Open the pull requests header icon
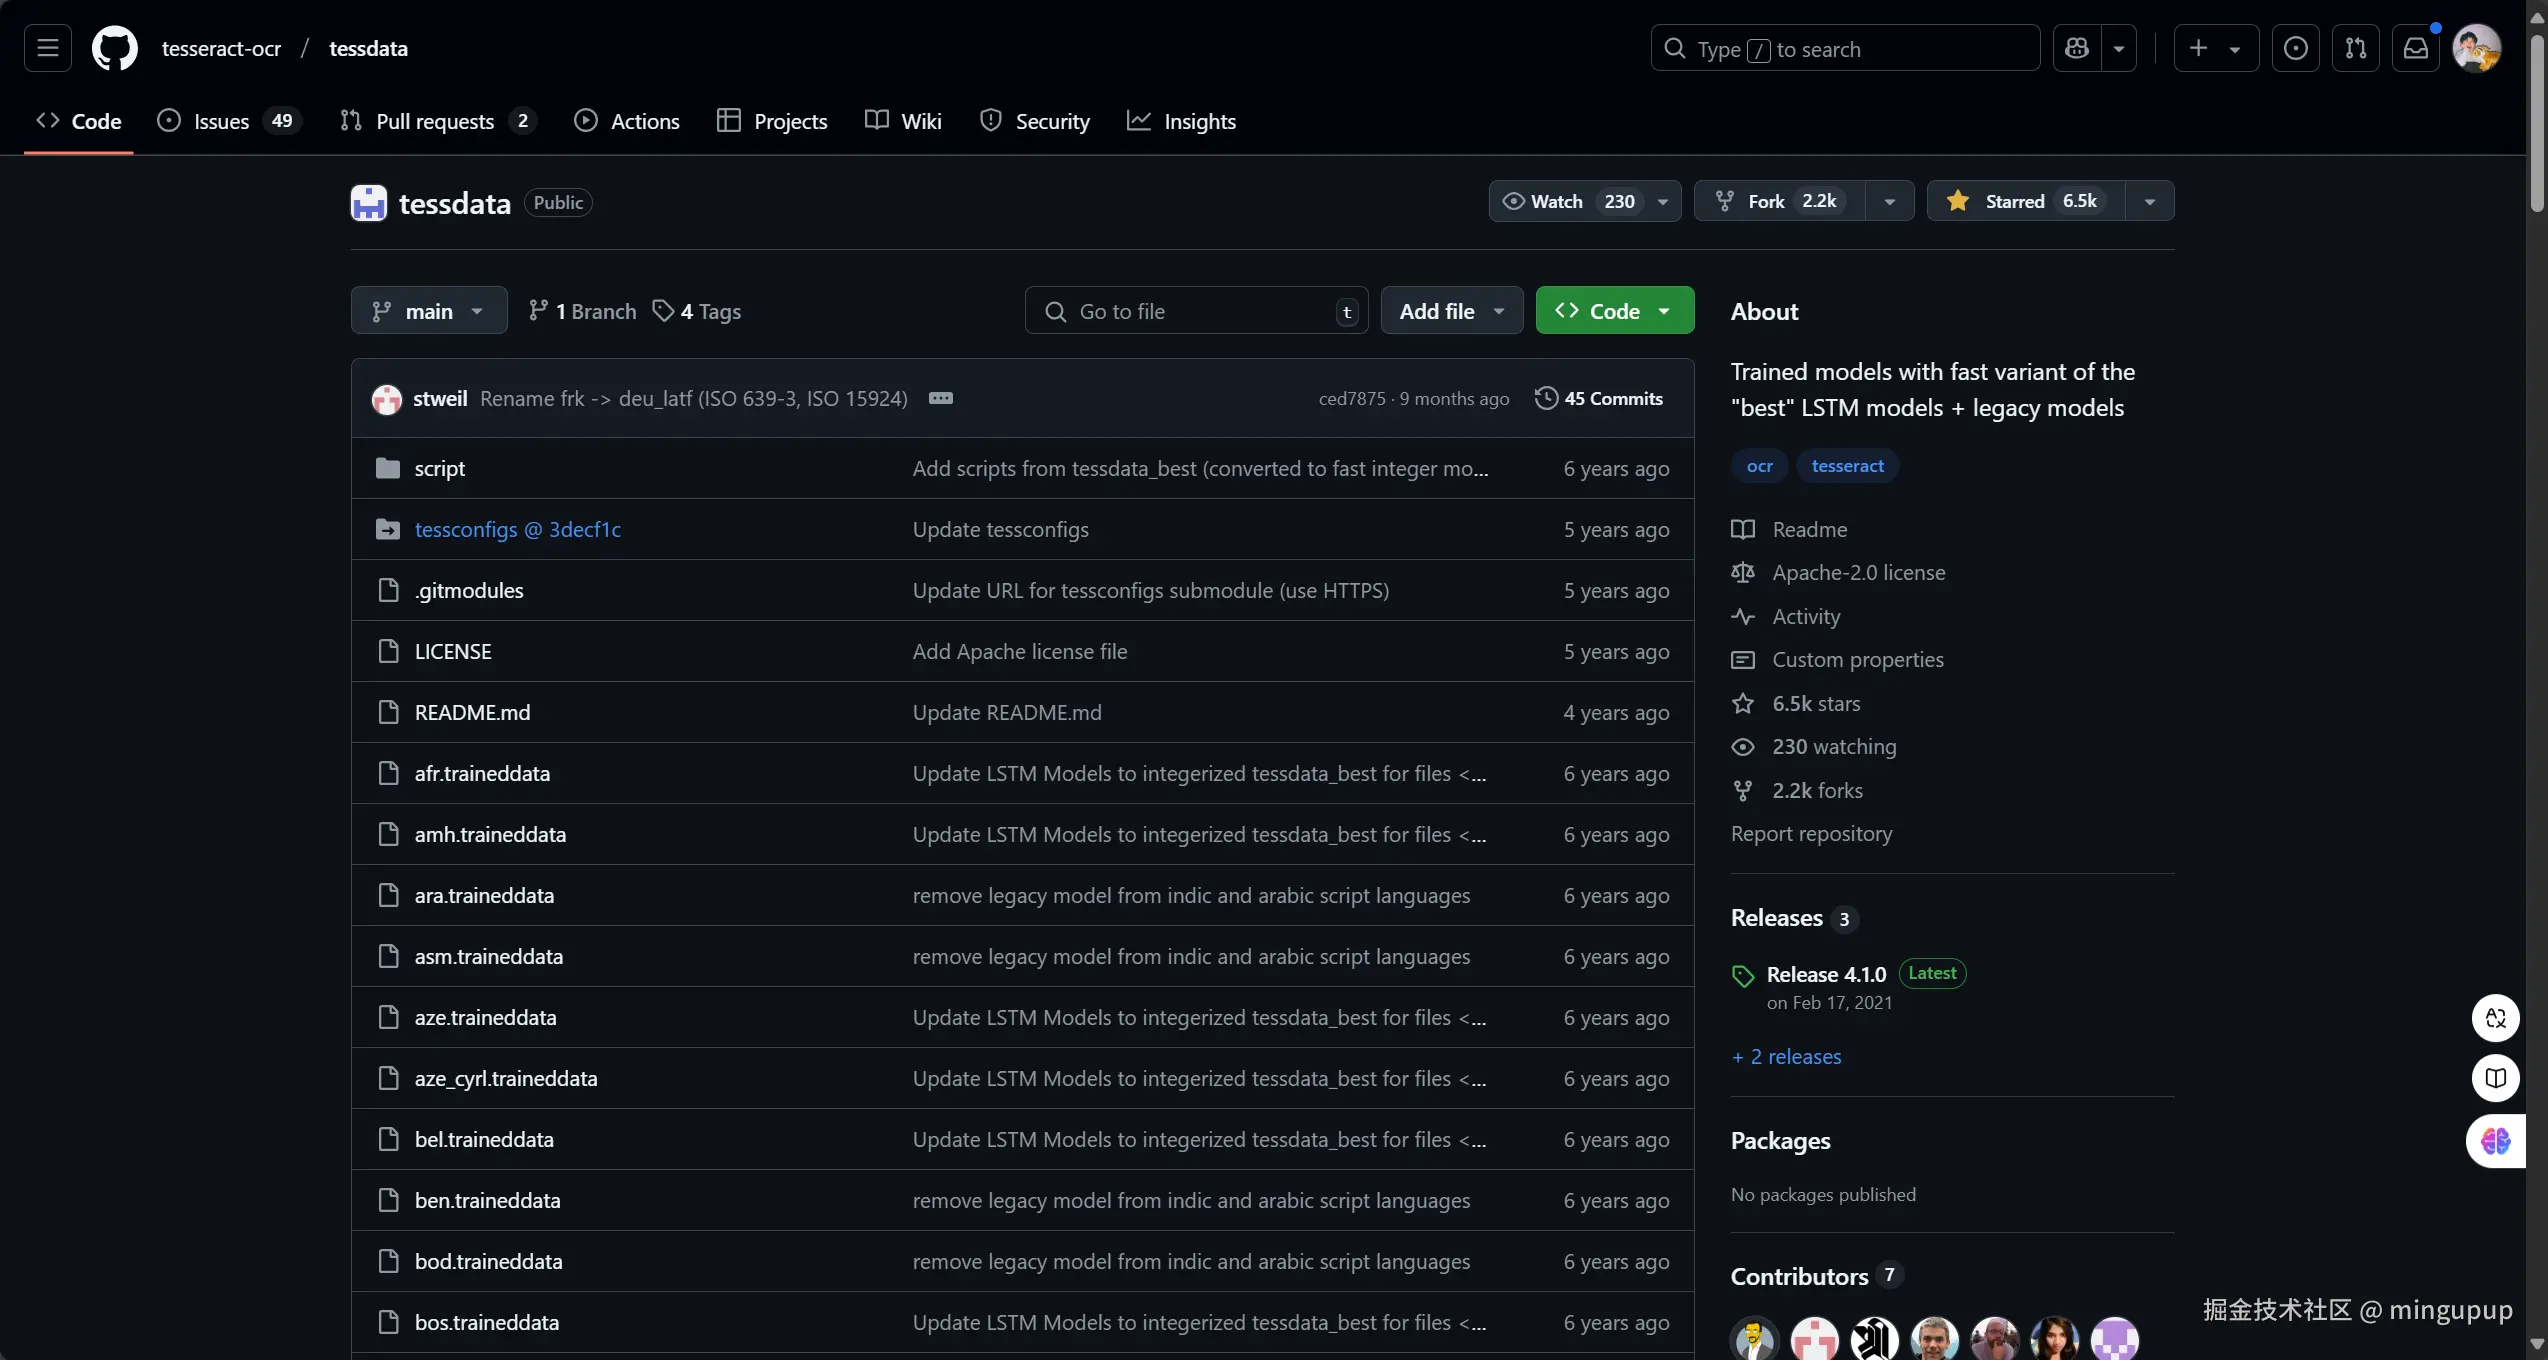Viewport: 2548px width, 1360px height. pos(2355,48)
